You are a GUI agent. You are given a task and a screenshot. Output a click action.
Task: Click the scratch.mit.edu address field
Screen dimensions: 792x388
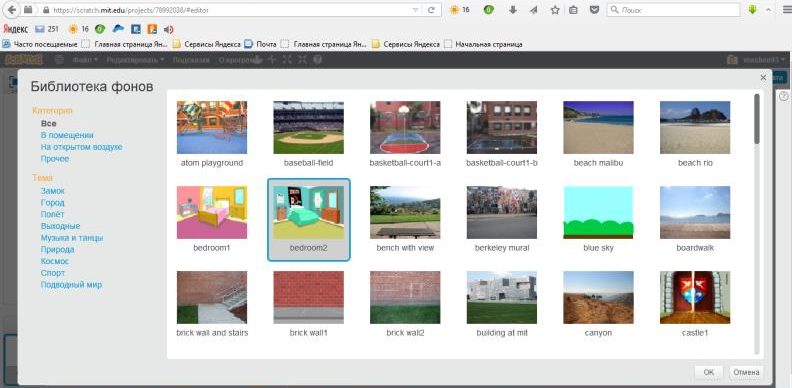pyautogui.click(x=227, y=10)
